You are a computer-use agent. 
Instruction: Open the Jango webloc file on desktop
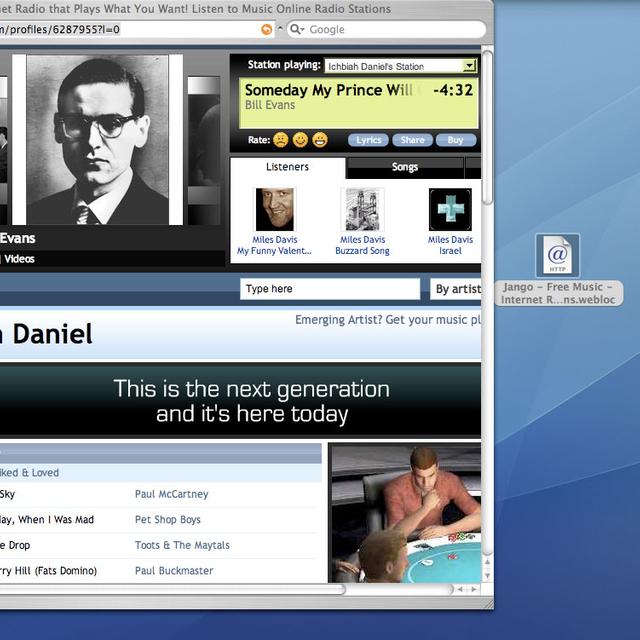click(x=558, y=269)
